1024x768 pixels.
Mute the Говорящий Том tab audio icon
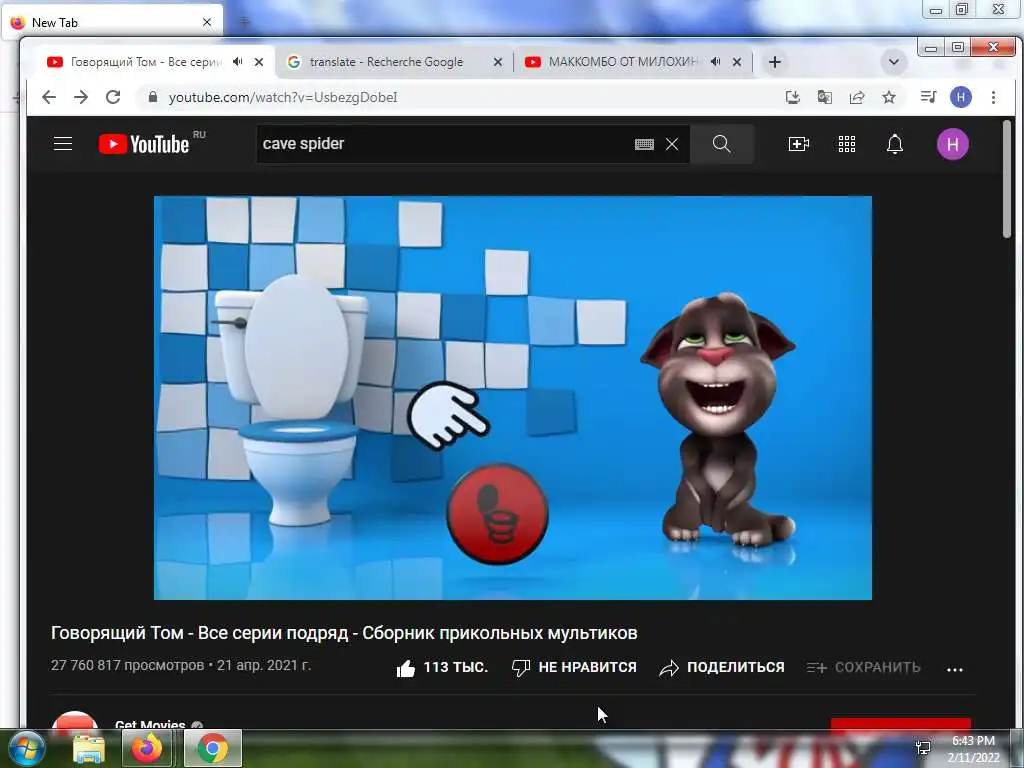coord(238,61)
